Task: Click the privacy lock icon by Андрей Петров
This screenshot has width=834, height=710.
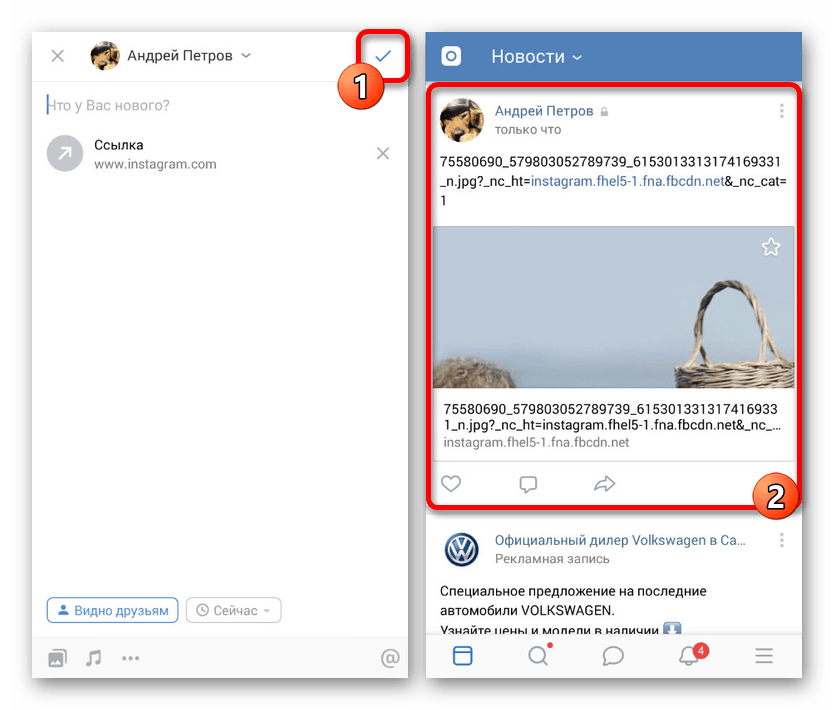Action: pos(604,112)
